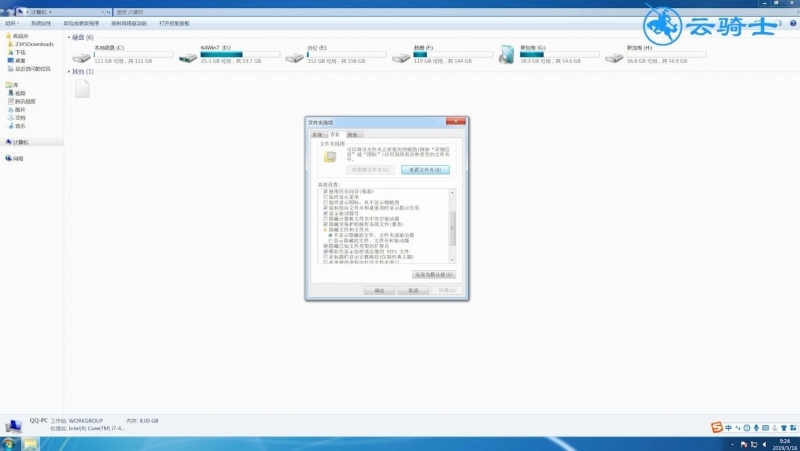Open the Windows Start orb
The height and width of the screenshot is (451, 800).
pyautogui.click(x=9, y=443)
